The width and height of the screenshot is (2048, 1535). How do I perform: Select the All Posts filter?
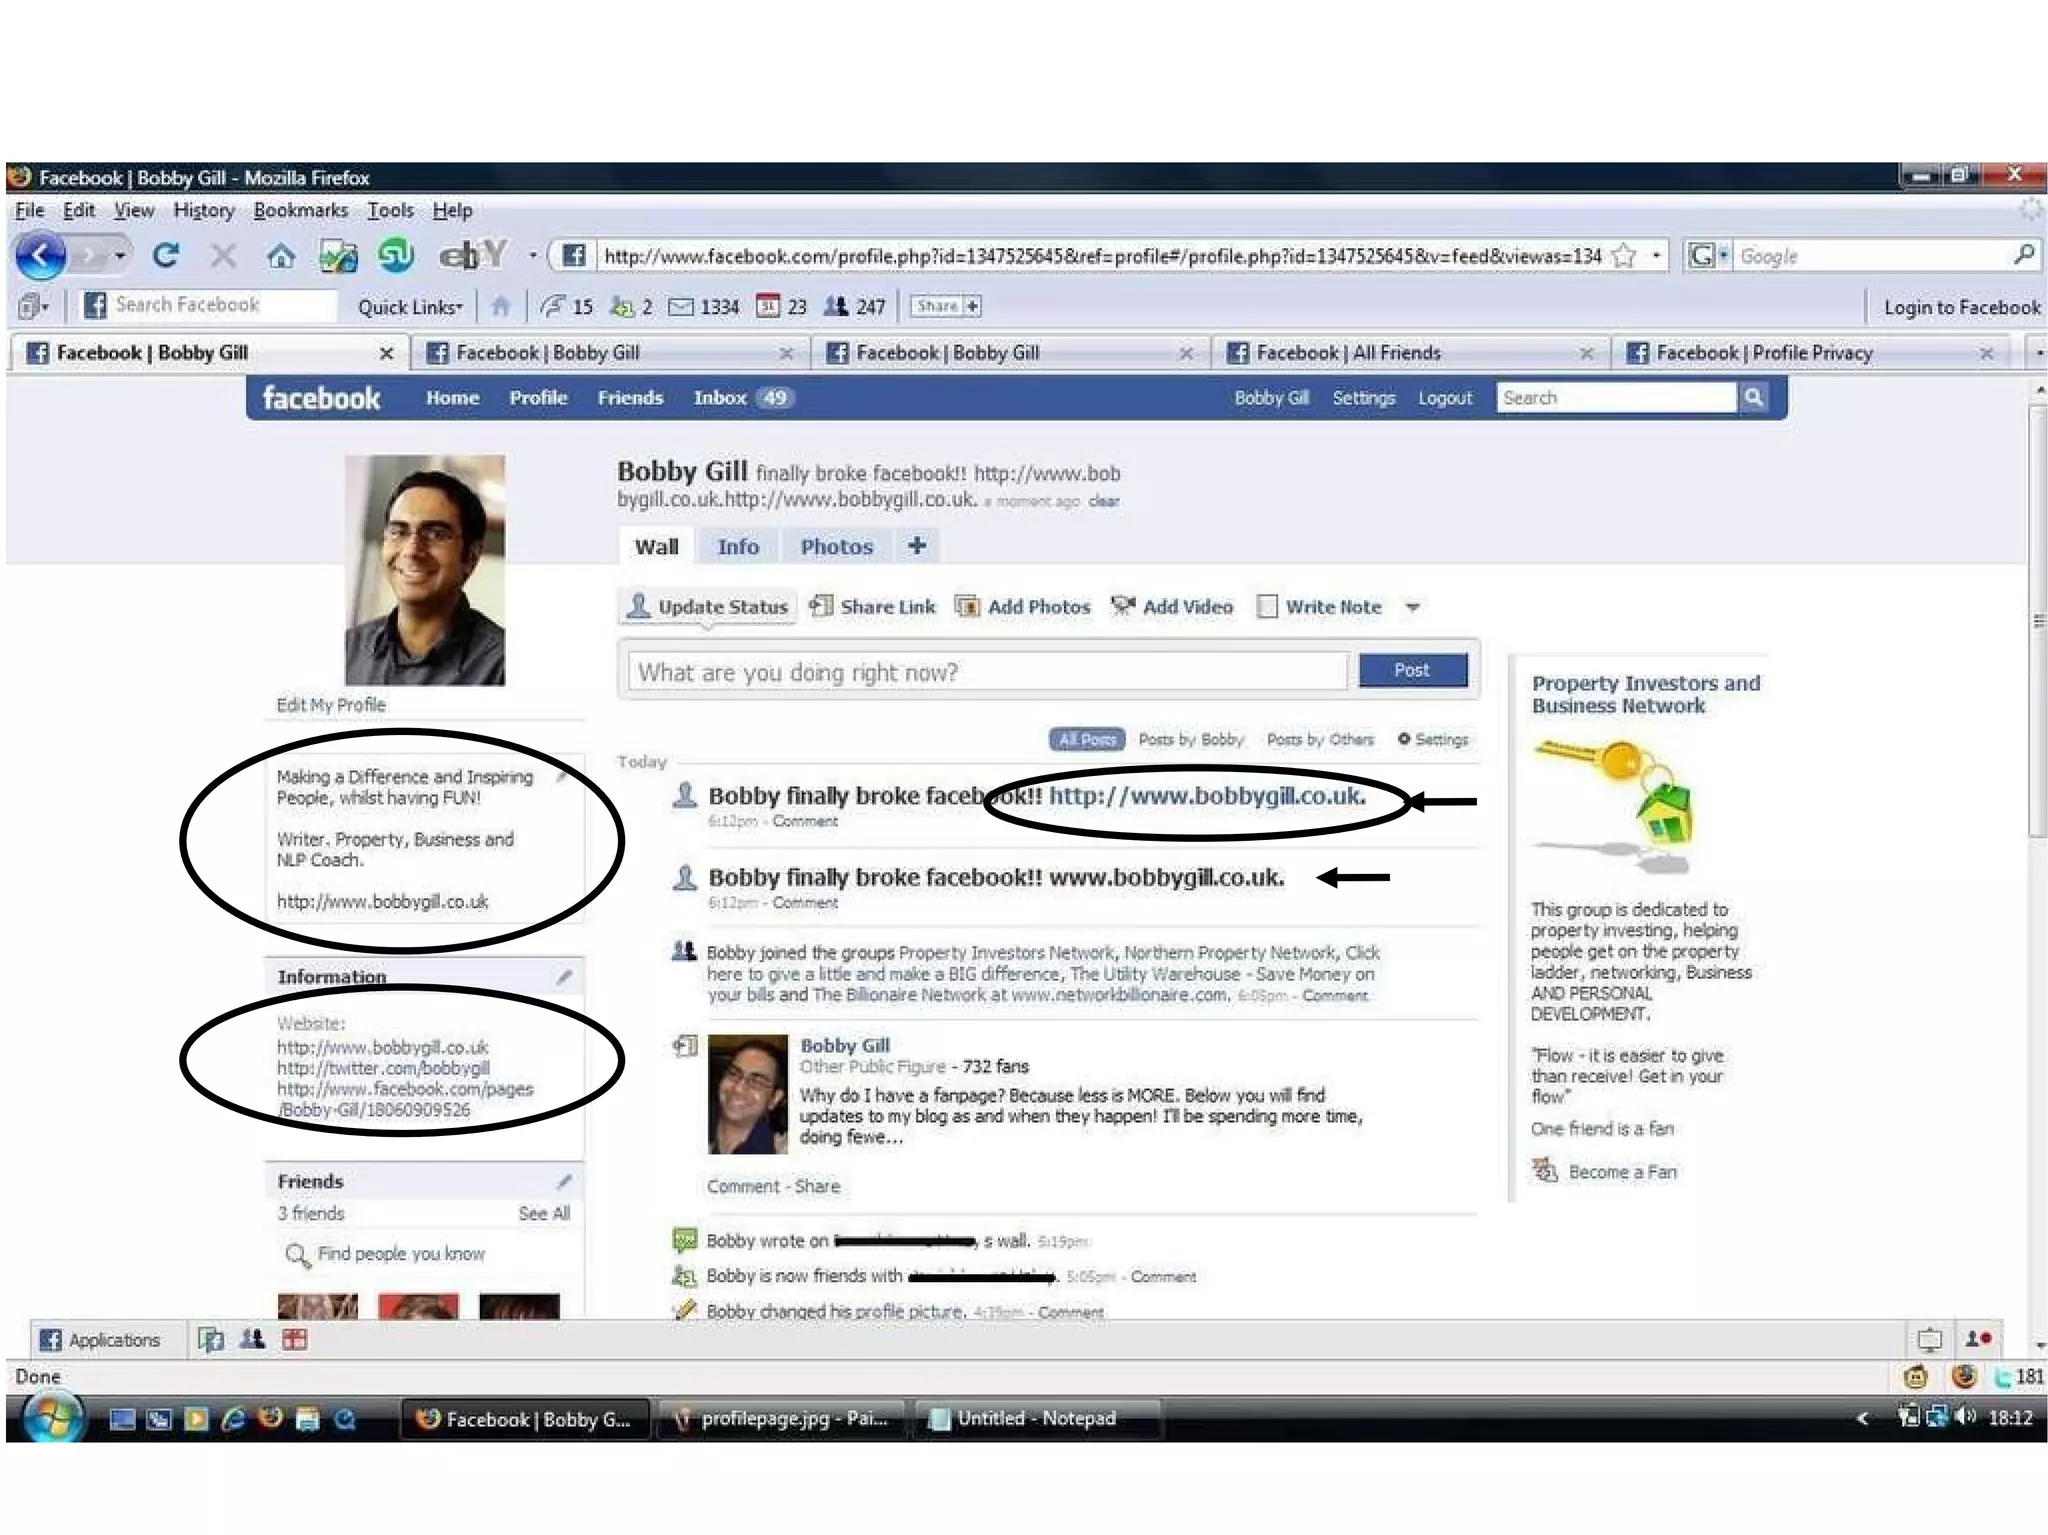click(1086, 739)
